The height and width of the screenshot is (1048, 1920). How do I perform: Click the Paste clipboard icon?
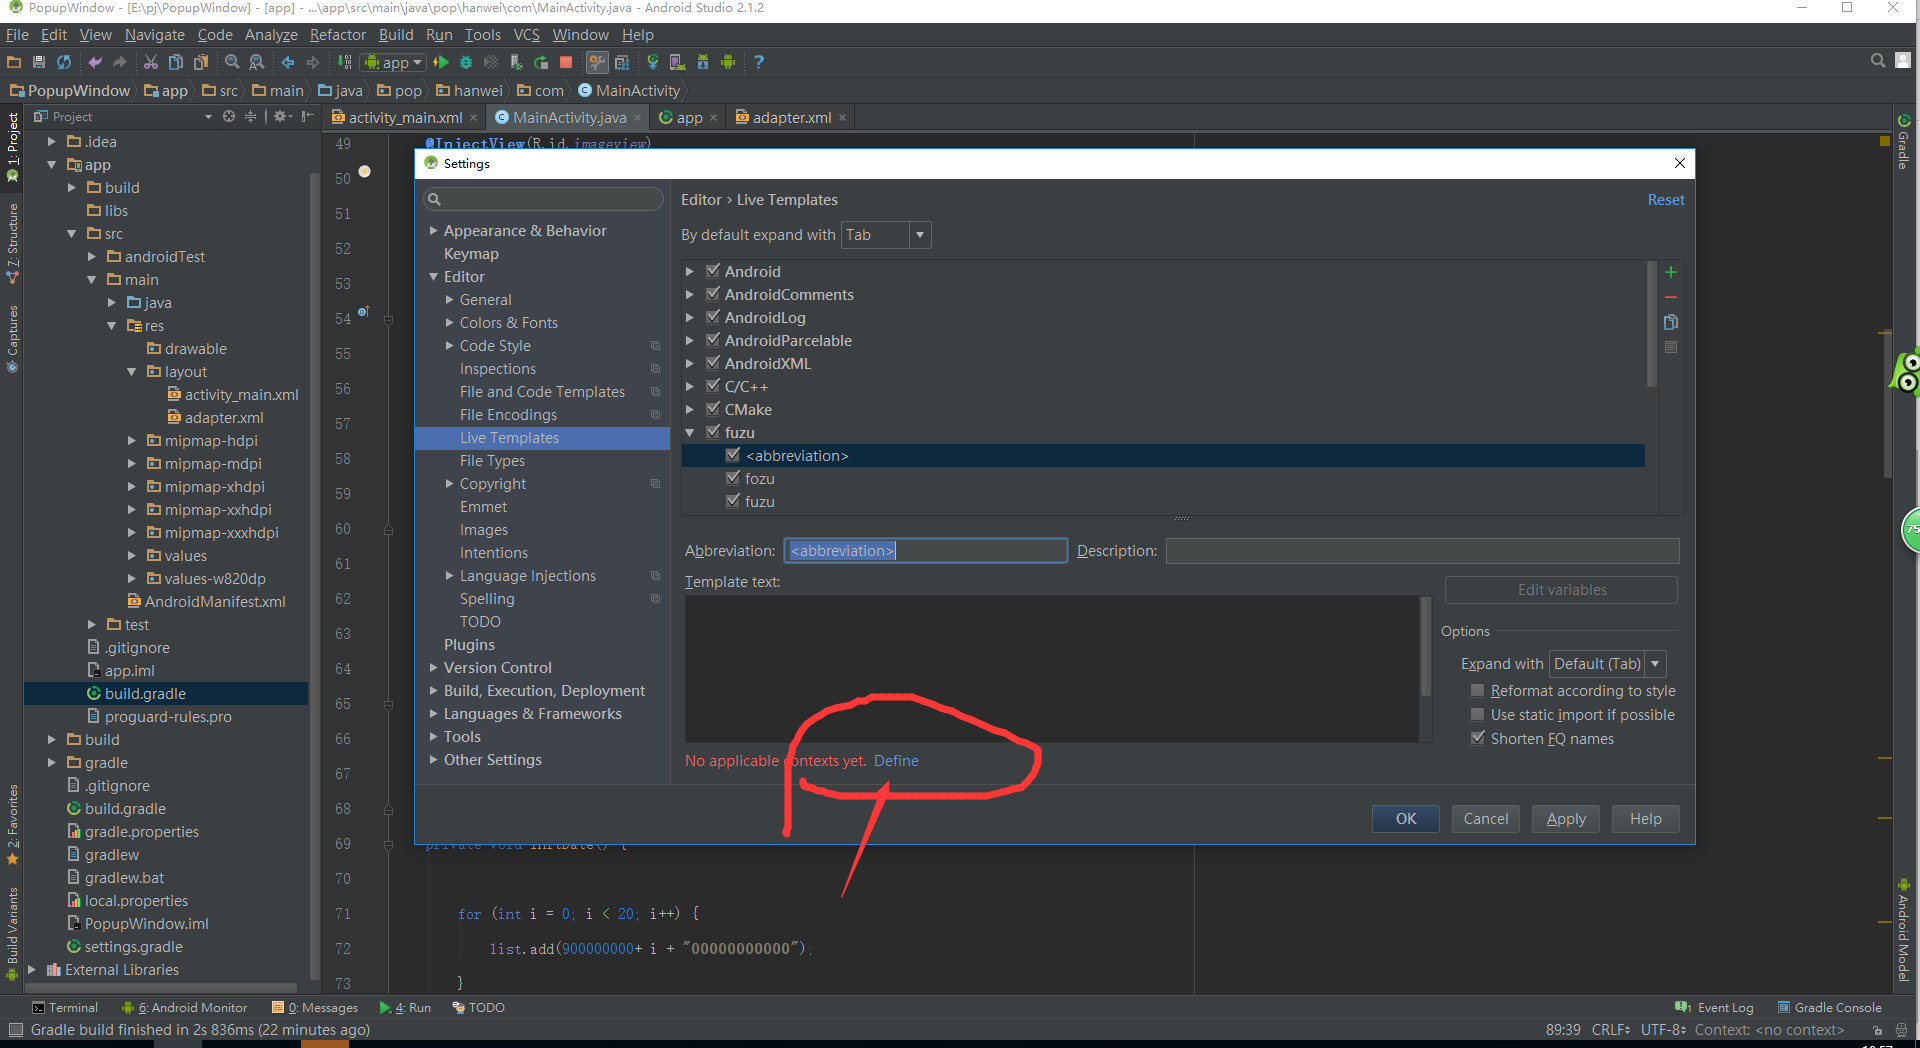pyautogui.click(x=201, y=62)
